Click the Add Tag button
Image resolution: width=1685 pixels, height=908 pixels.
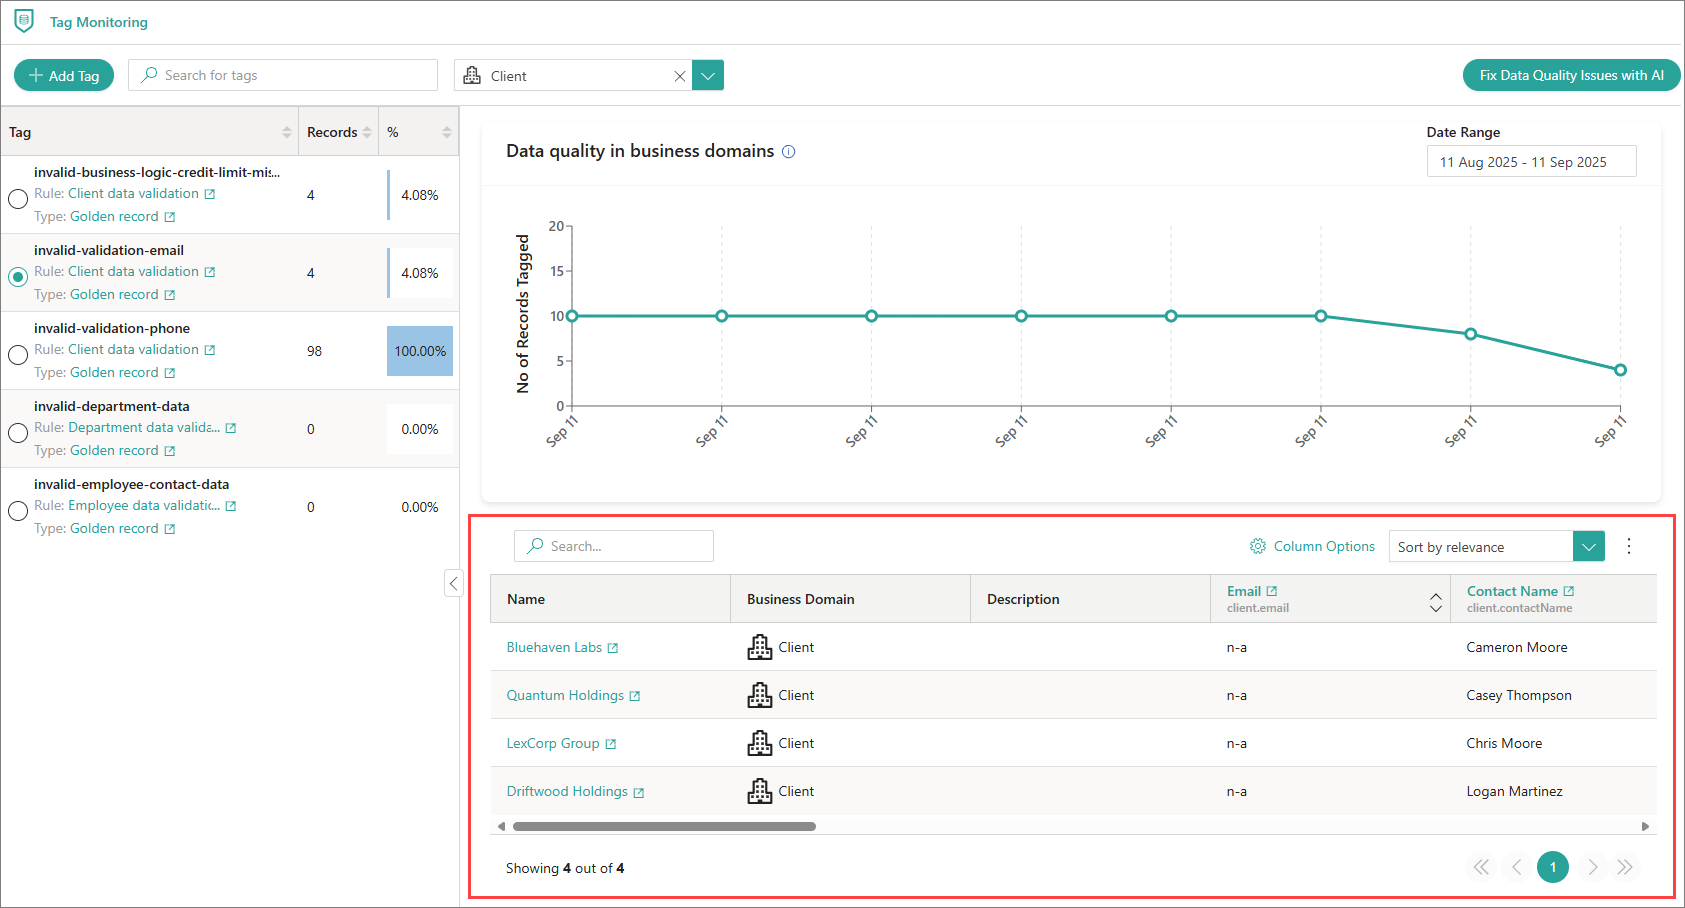coord(64,76)
